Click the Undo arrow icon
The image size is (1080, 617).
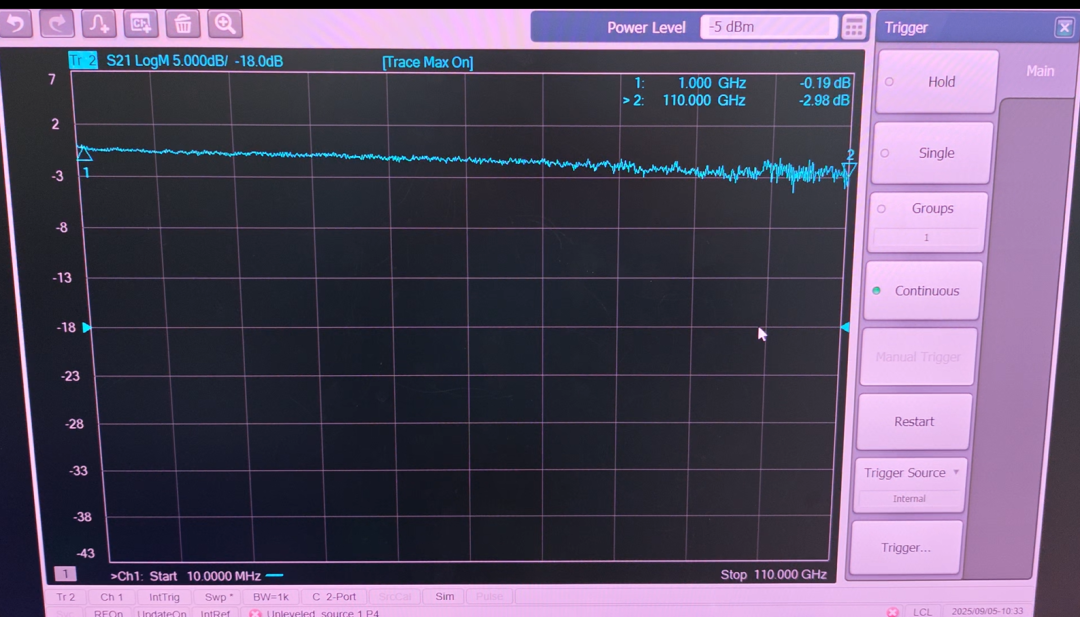tap(16, 23)
